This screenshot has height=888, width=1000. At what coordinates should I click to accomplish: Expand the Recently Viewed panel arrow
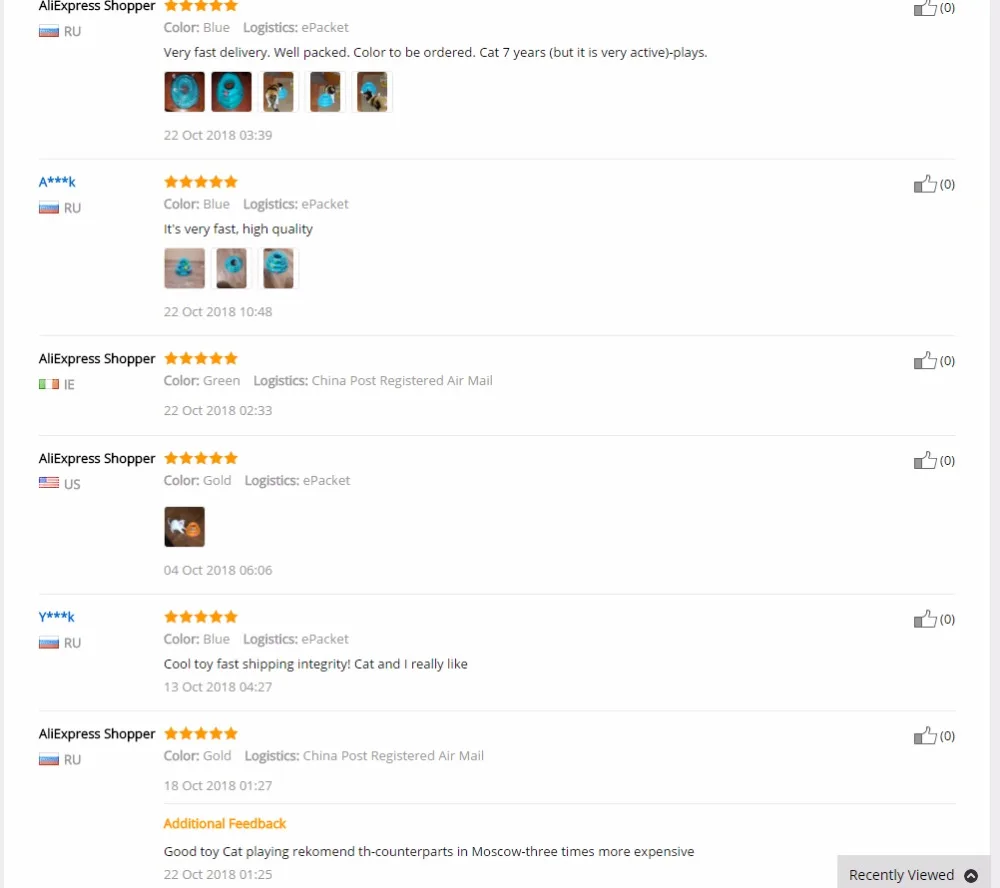pyautogui.click(x=971, y=875)
